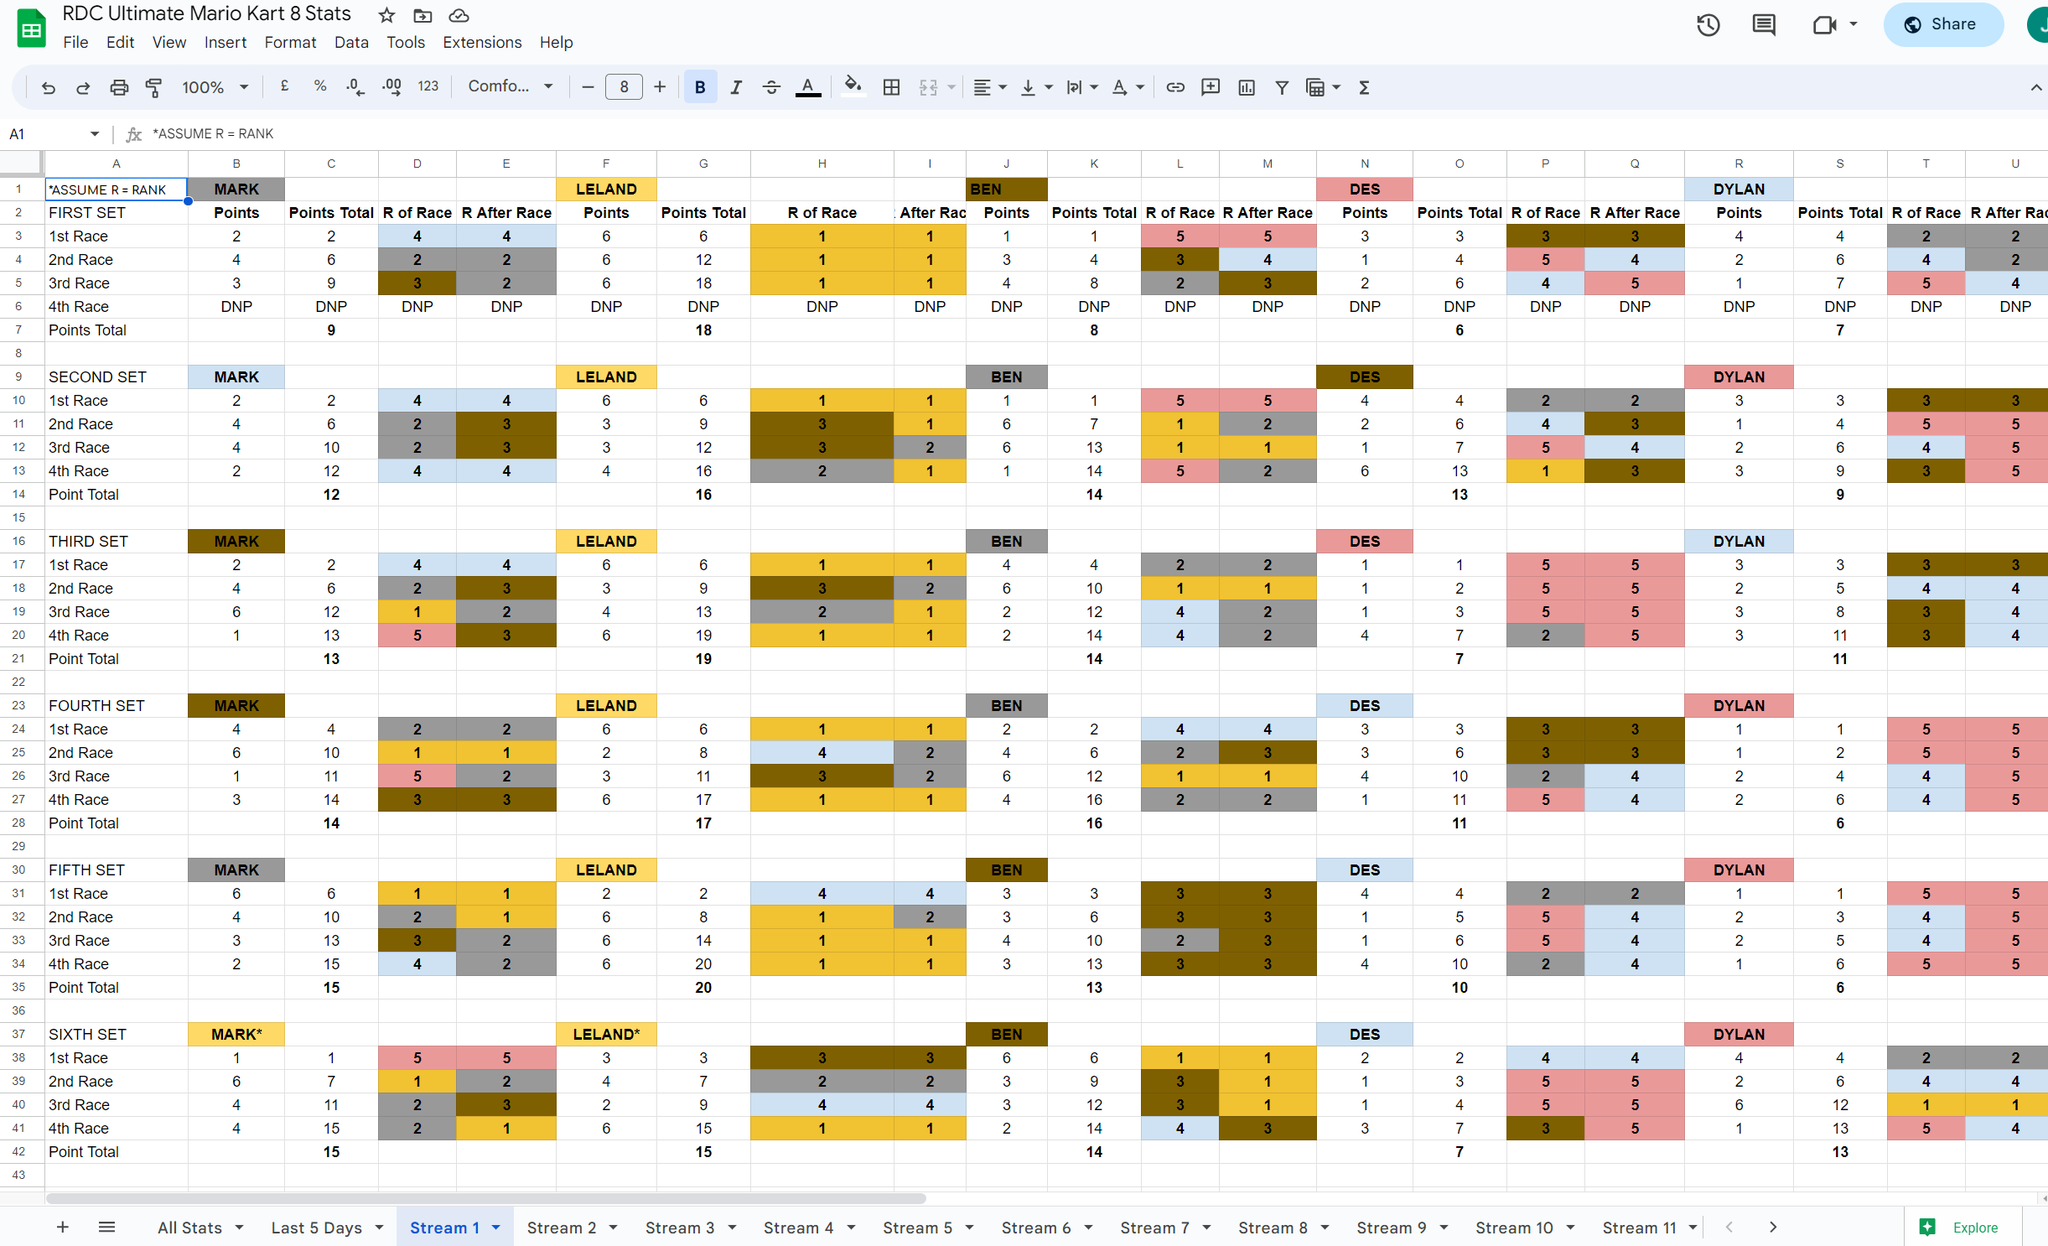Create a filter using the funnel icon
The width and height of the screenshot is (2048, 1246).
pyautogui.click(x=1281, y=87)
